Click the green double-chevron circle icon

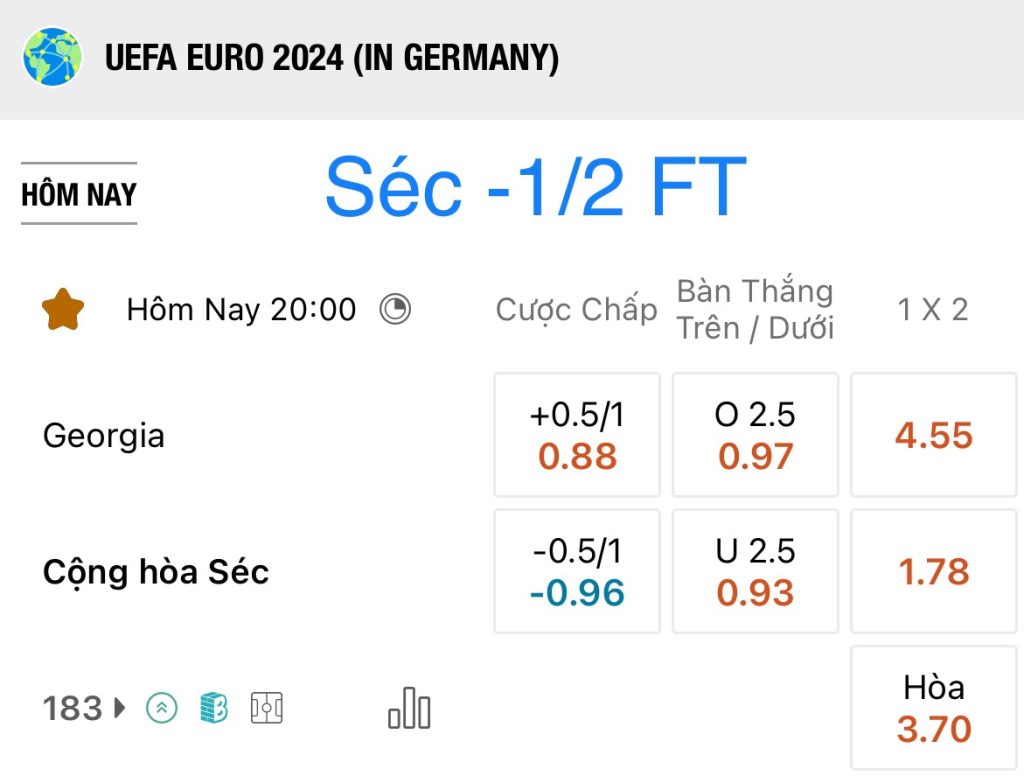[161, 708]
